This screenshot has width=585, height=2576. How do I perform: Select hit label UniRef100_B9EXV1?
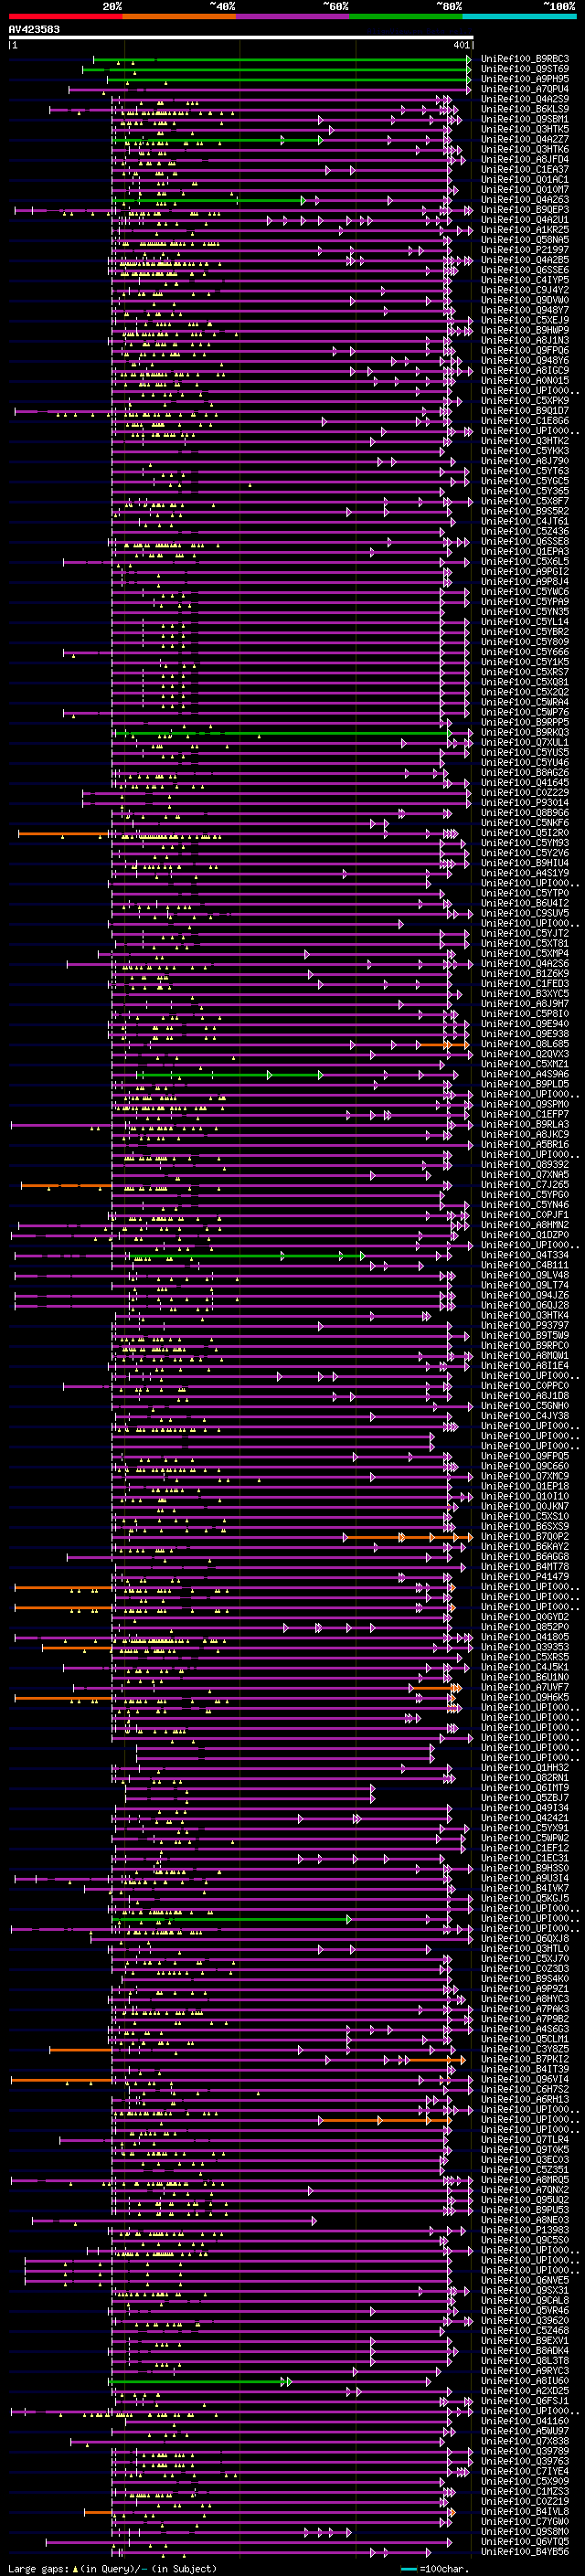525,2340
